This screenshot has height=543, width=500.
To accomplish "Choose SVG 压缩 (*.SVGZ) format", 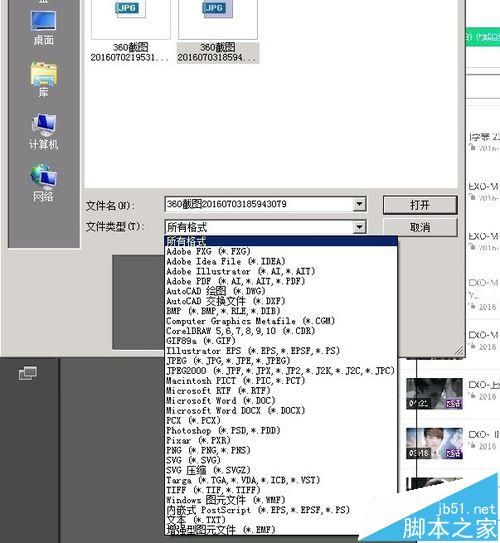I will point(281,470).
